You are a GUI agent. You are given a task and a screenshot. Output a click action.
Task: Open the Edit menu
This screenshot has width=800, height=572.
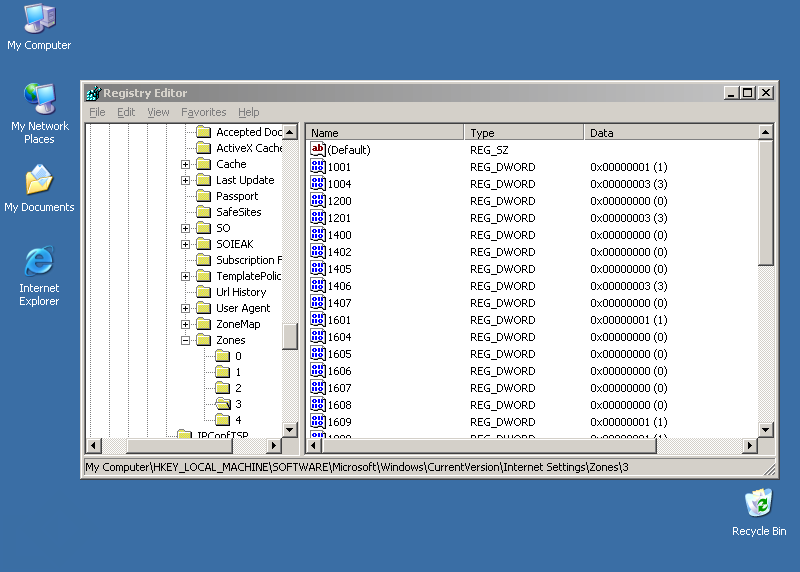[x=126, y=112]
